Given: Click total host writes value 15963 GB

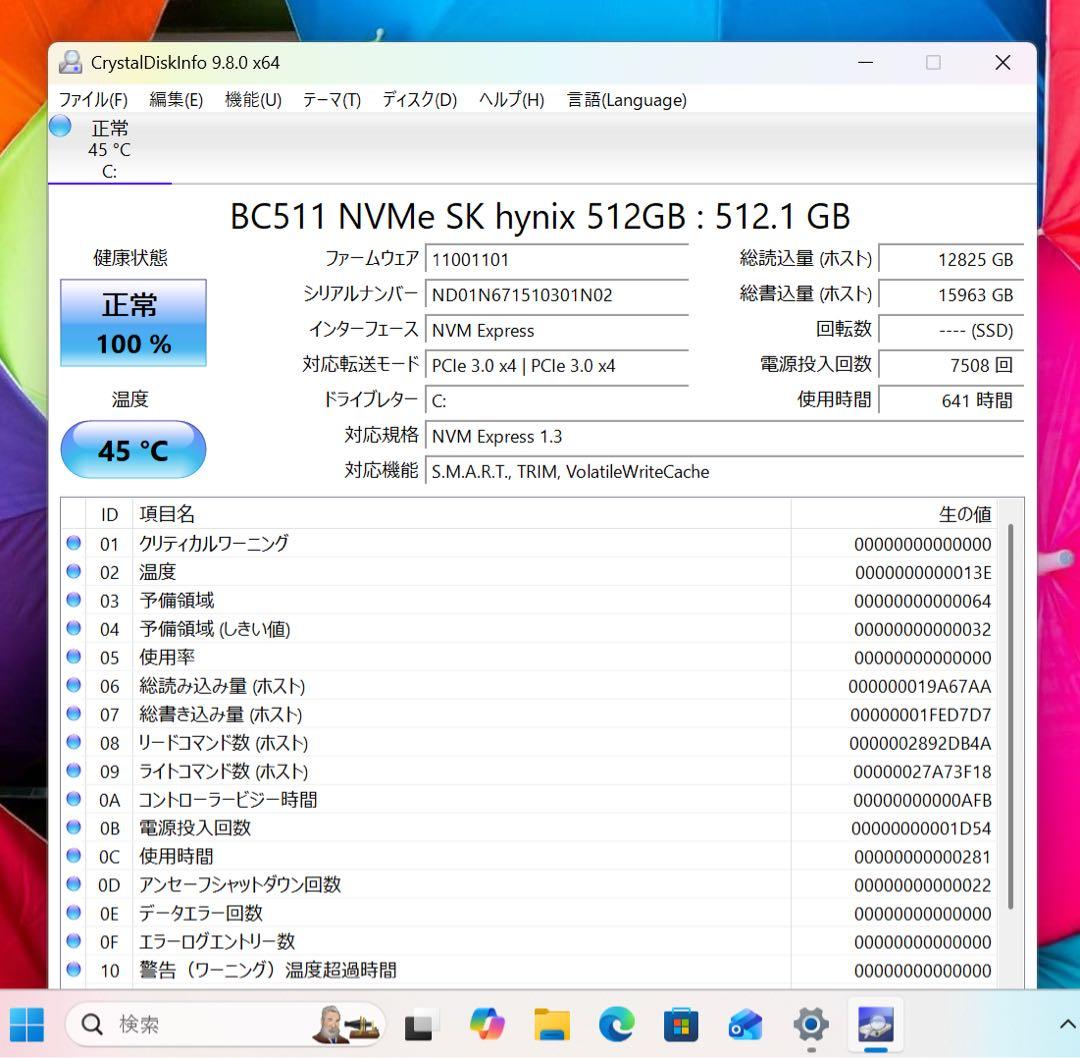Looking at the screenshot, I should click(x=951, y=295).
